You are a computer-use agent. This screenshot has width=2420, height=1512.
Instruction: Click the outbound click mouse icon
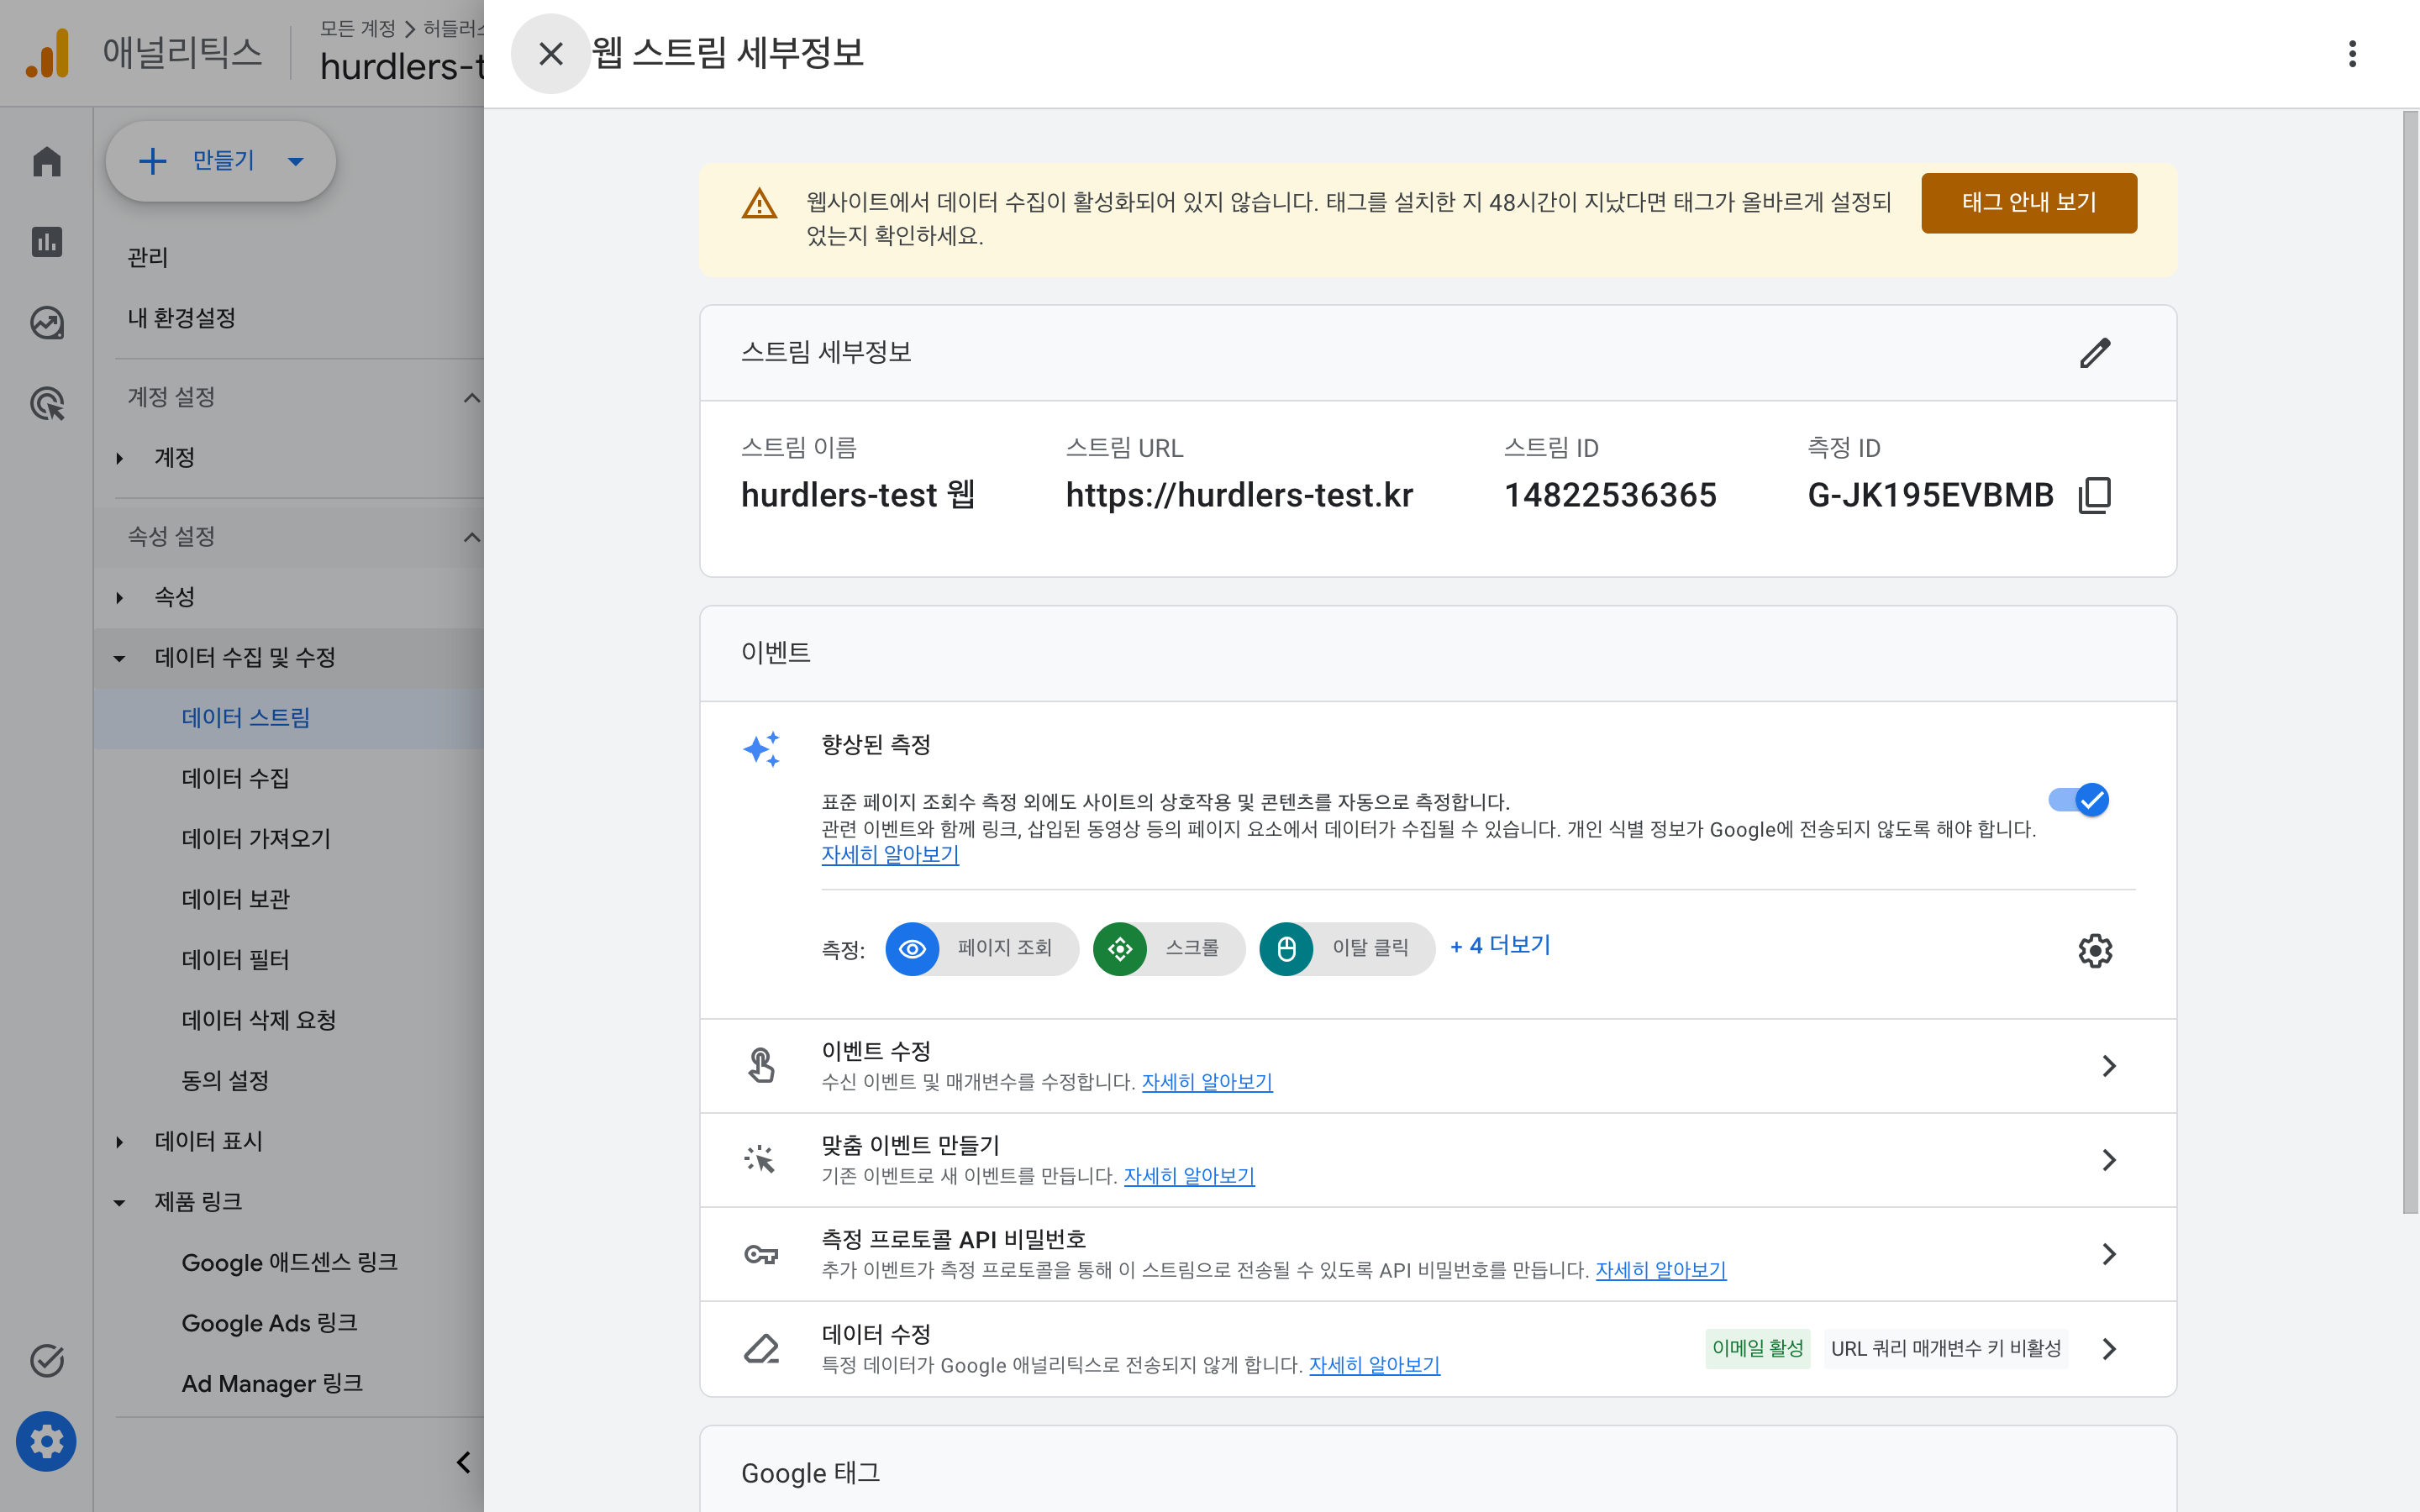click(1286, 948)
